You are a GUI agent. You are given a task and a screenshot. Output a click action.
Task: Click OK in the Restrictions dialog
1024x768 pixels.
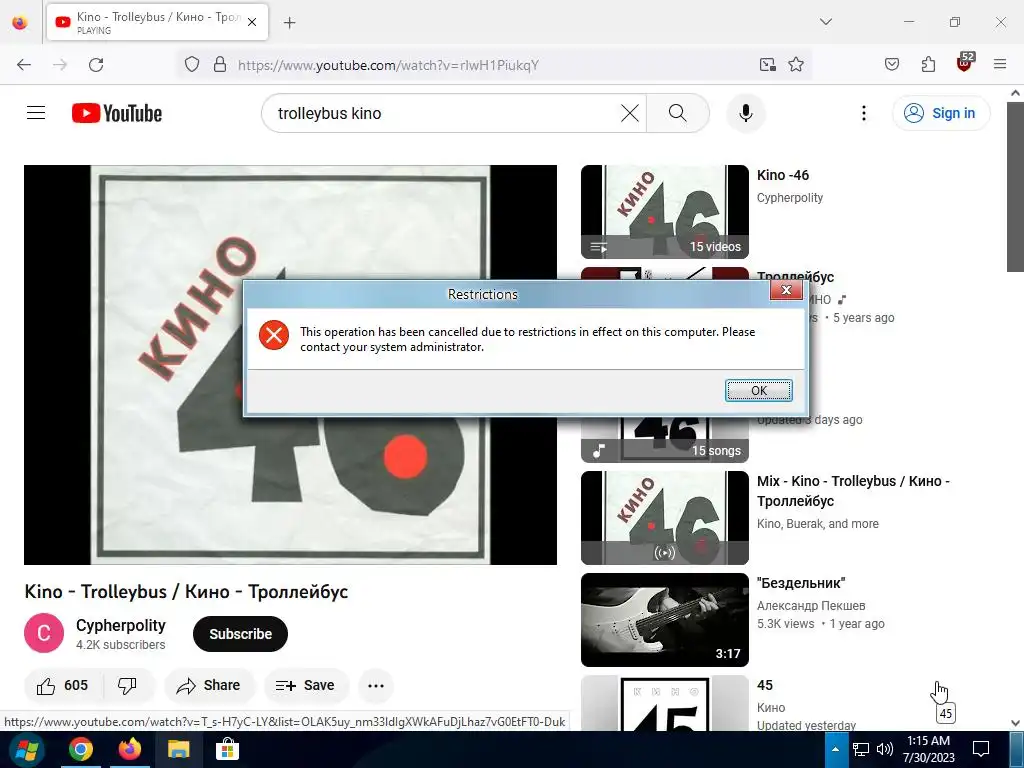(758, 391)
